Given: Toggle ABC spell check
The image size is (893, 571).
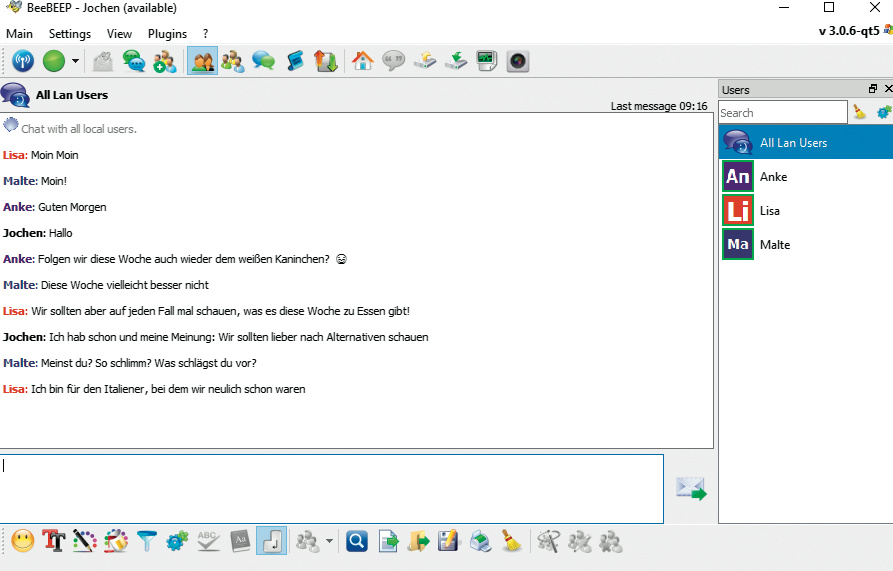Looking at the screenshot, I should [208, 541].
